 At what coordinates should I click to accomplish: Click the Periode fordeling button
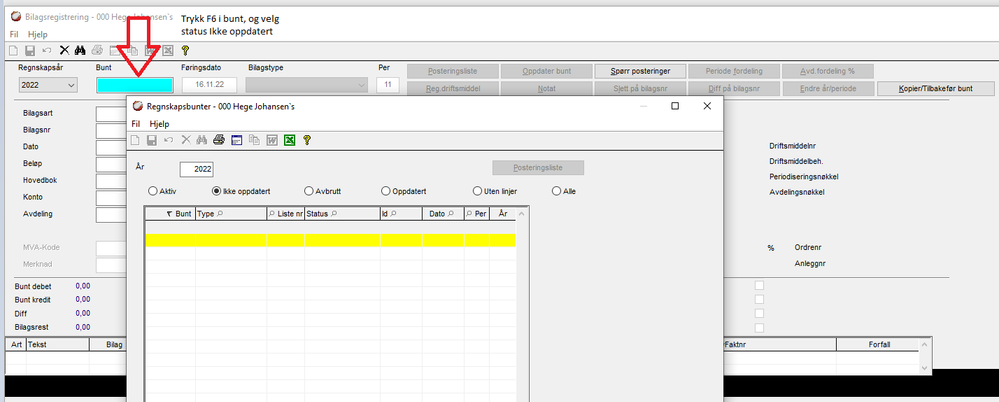pos(733,71)
